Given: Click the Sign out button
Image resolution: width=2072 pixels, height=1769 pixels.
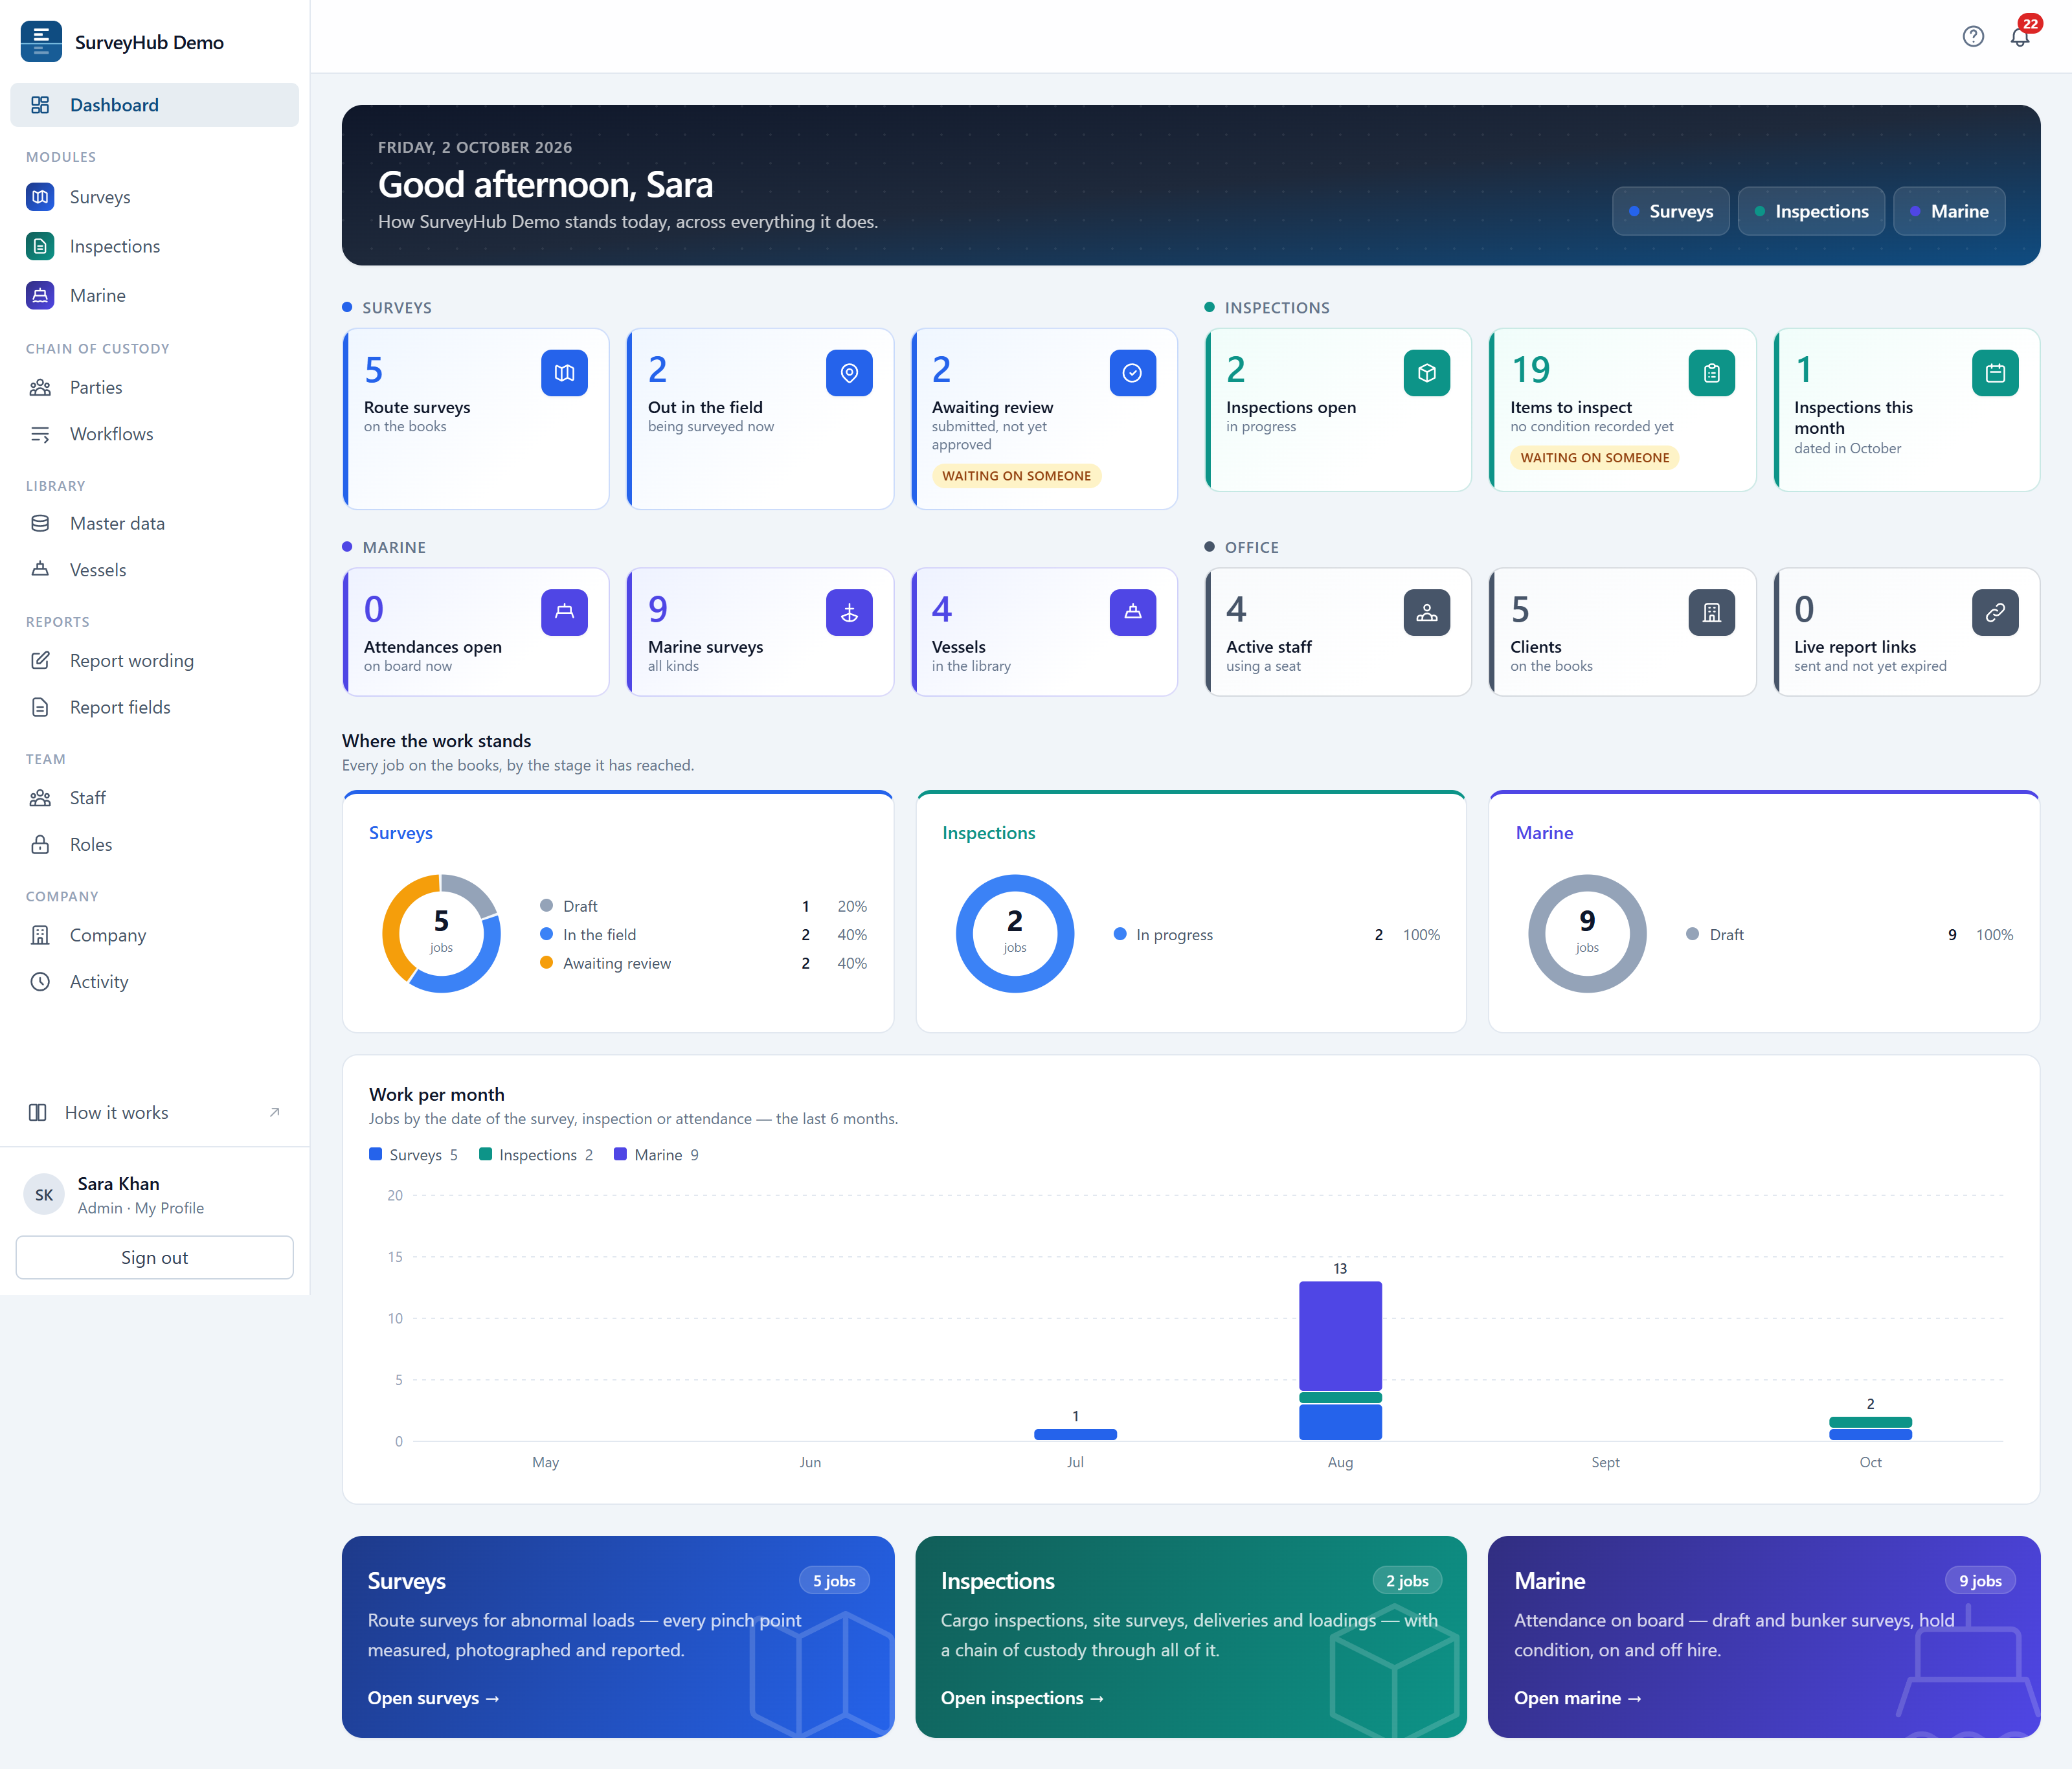Looking at the screenshot, I should pyautogui.click(x=155, y=1257).
